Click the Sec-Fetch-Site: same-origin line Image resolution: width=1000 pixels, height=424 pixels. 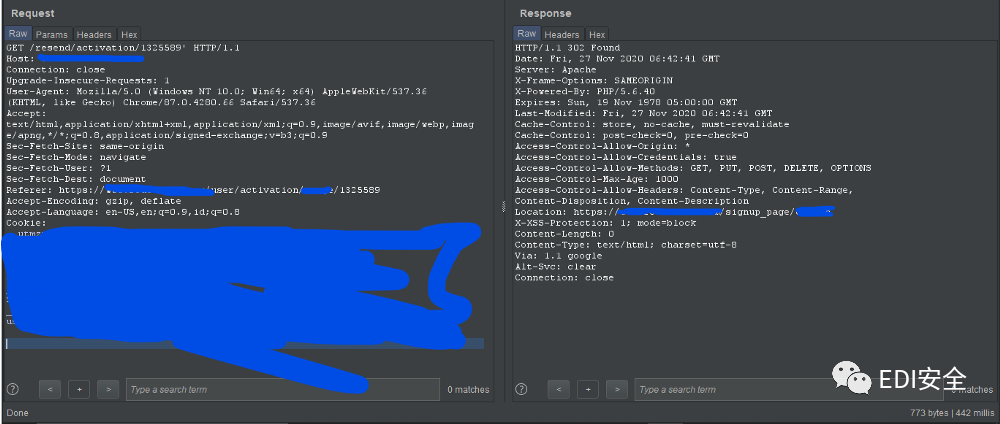(x=85, y=146)
